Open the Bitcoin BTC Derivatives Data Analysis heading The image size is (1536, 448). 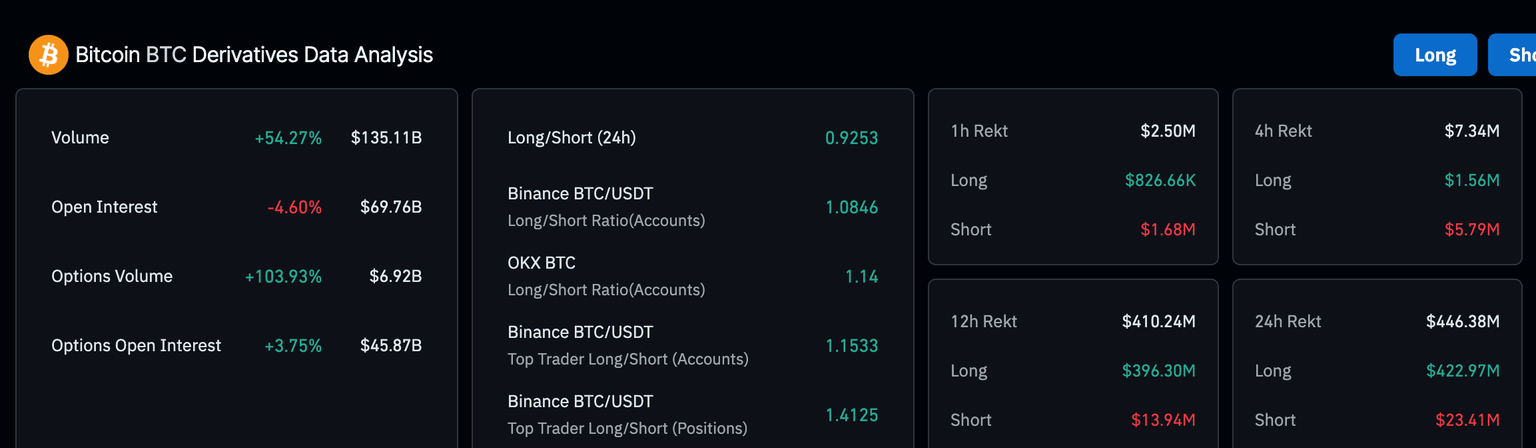tap(254, 55)
